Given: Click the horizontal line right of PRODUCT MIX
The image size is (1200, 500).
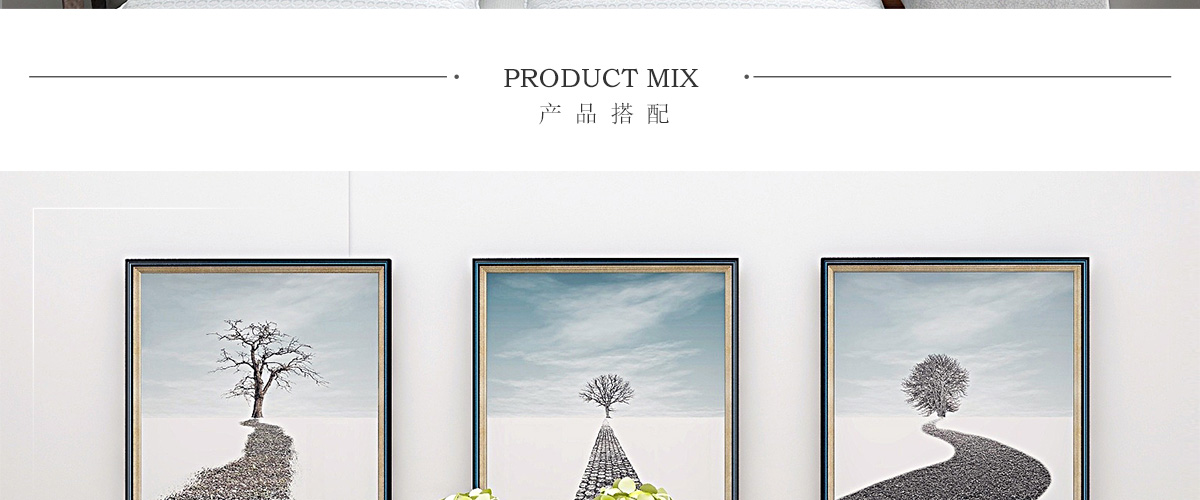Looking at the screenshot, I should coord(962,76).
